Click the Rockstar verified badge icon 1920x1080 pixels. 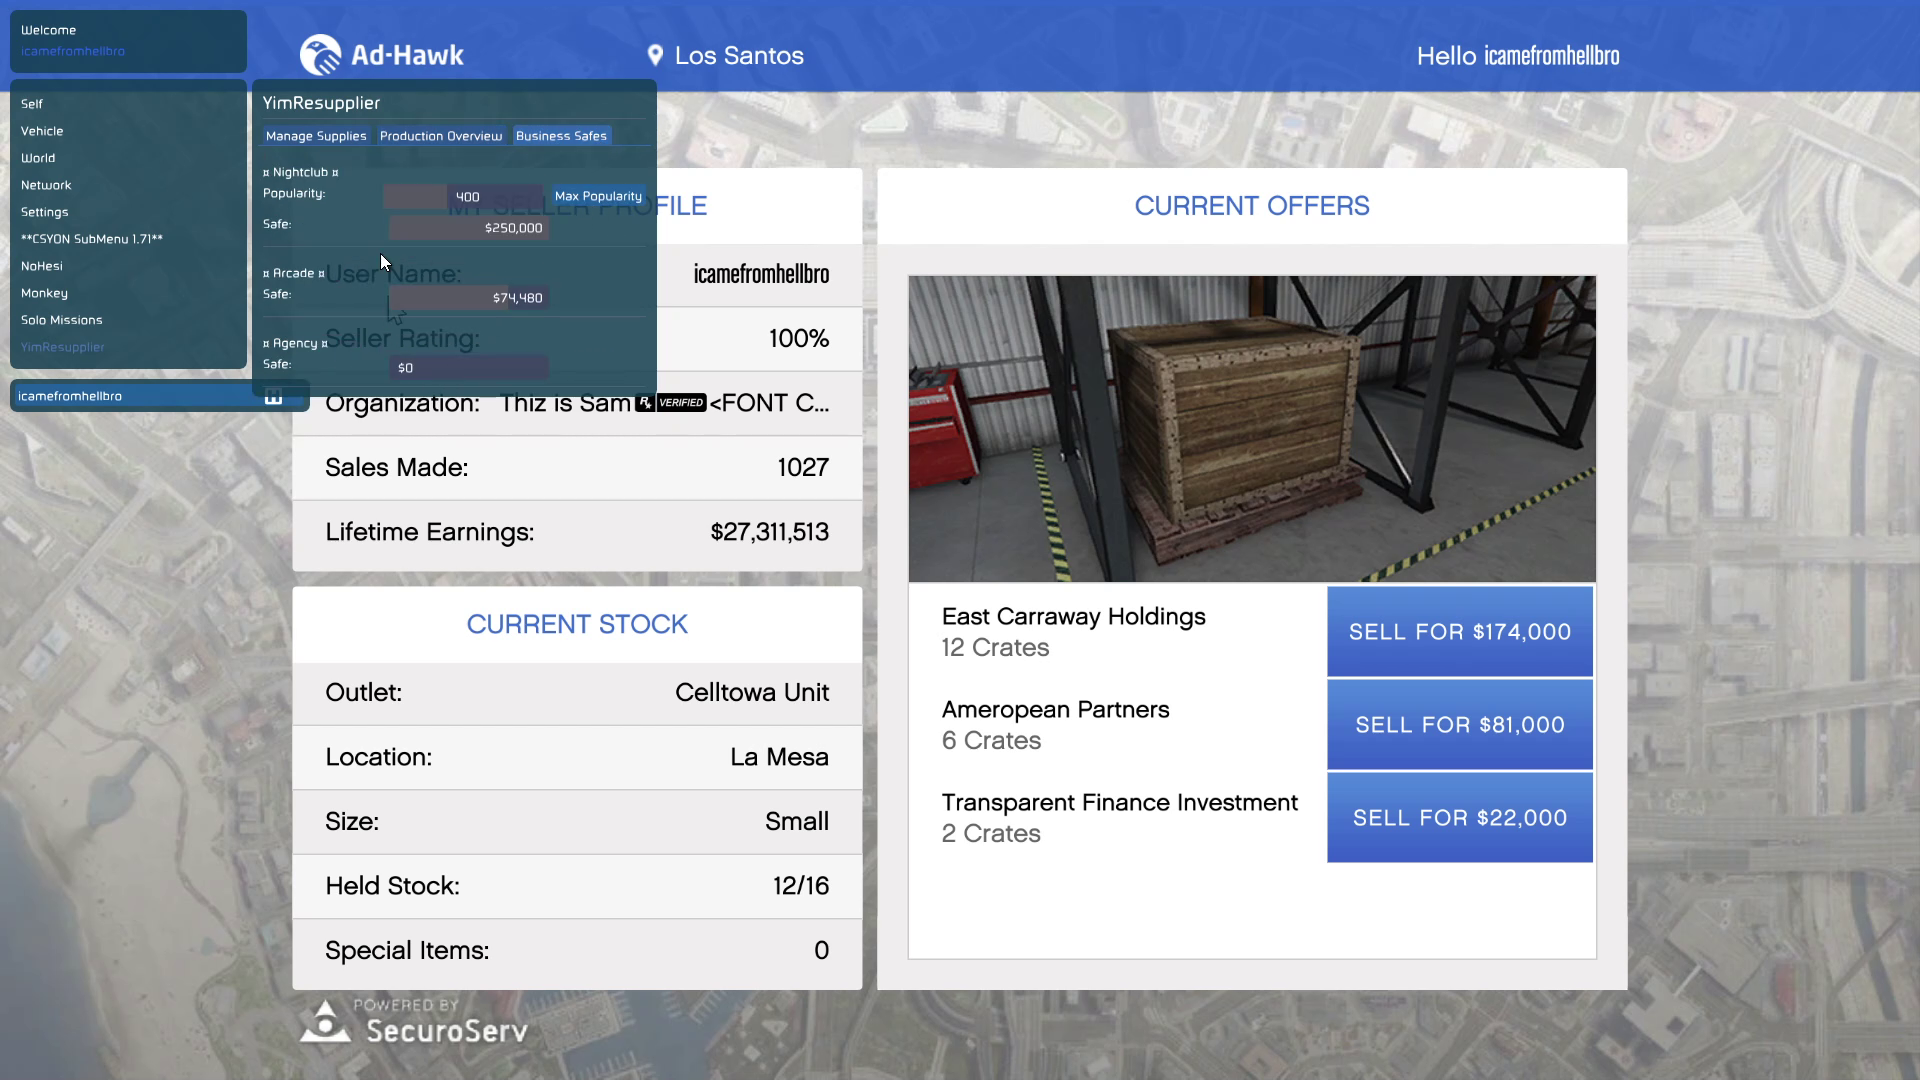click(671, 403)
